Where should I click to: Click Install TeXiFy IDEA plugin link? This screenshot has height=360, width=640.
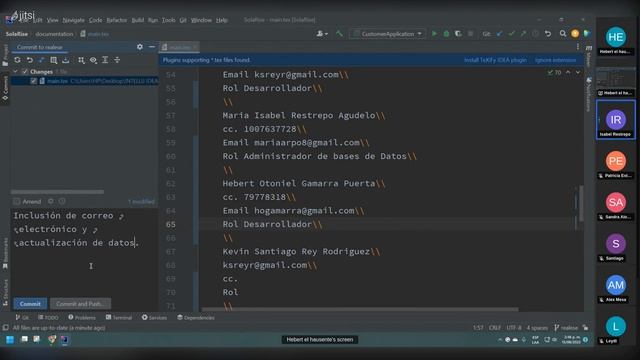(495, 60)
